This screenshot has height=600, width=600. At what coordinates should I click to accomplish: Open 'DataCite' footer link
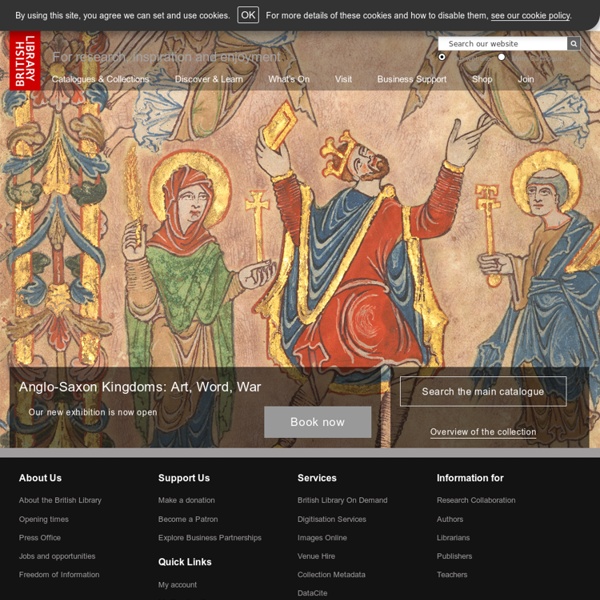pos(312,593)
